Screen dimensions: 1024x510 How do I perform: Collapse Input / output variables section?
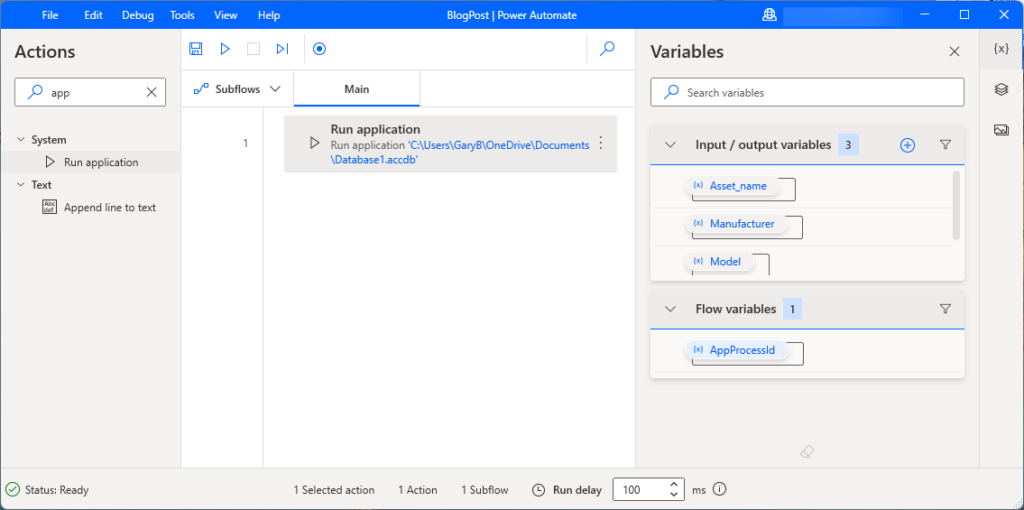point(670,145)
